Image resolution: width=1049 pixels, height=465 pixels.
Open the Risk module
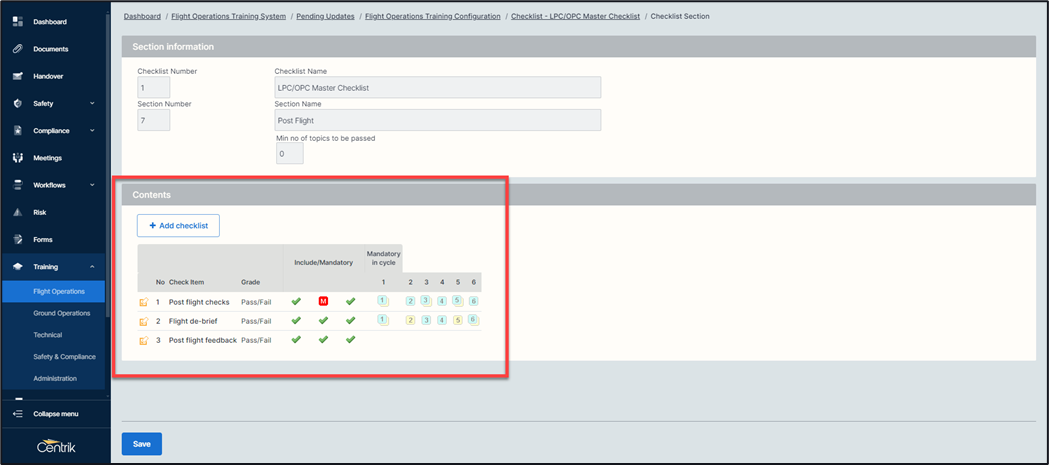pos(40,213)
